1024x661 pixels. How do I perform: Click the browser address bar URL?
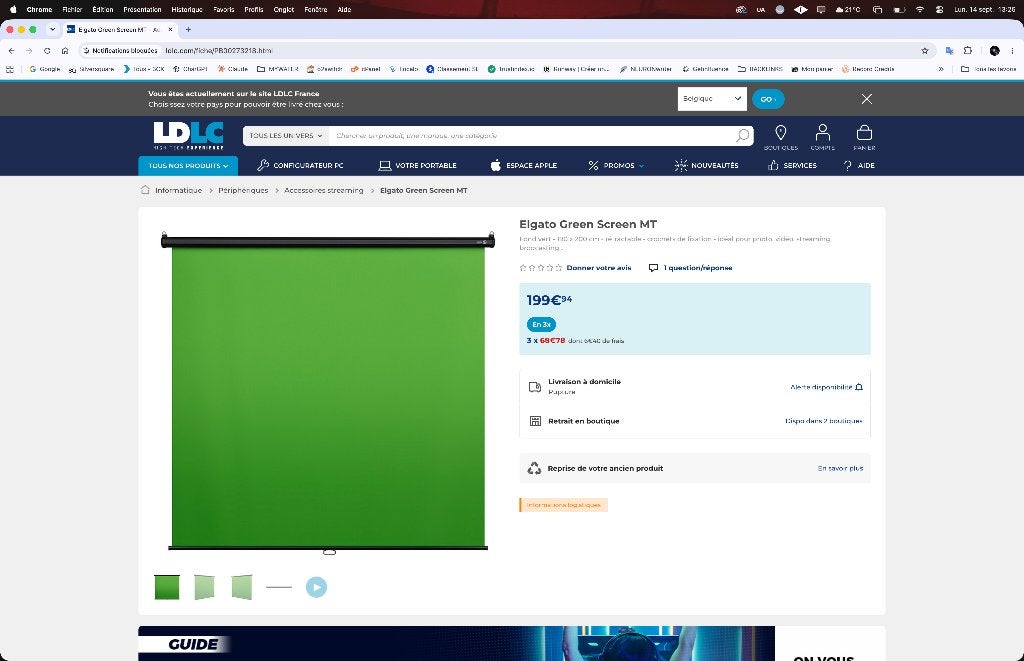tap(219, 50)
